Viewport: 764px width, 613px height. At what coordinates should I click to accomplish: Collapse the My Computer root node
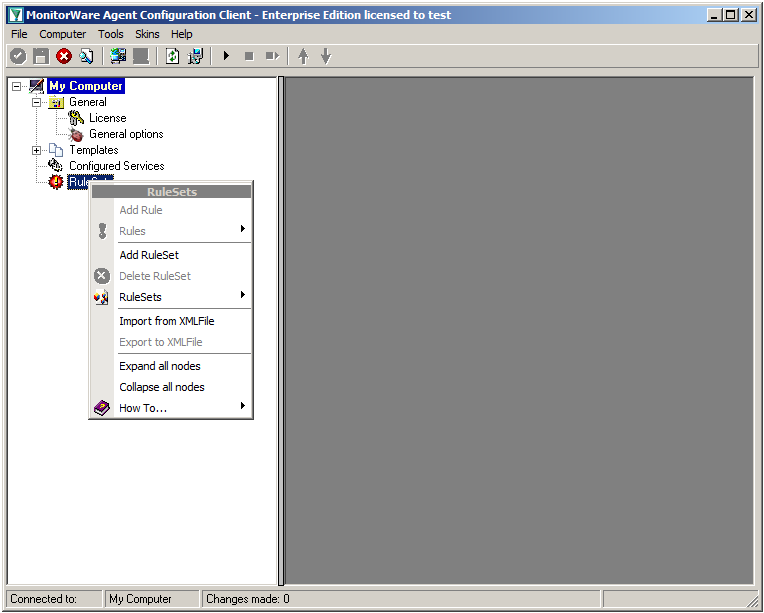(x=17, y=86)
